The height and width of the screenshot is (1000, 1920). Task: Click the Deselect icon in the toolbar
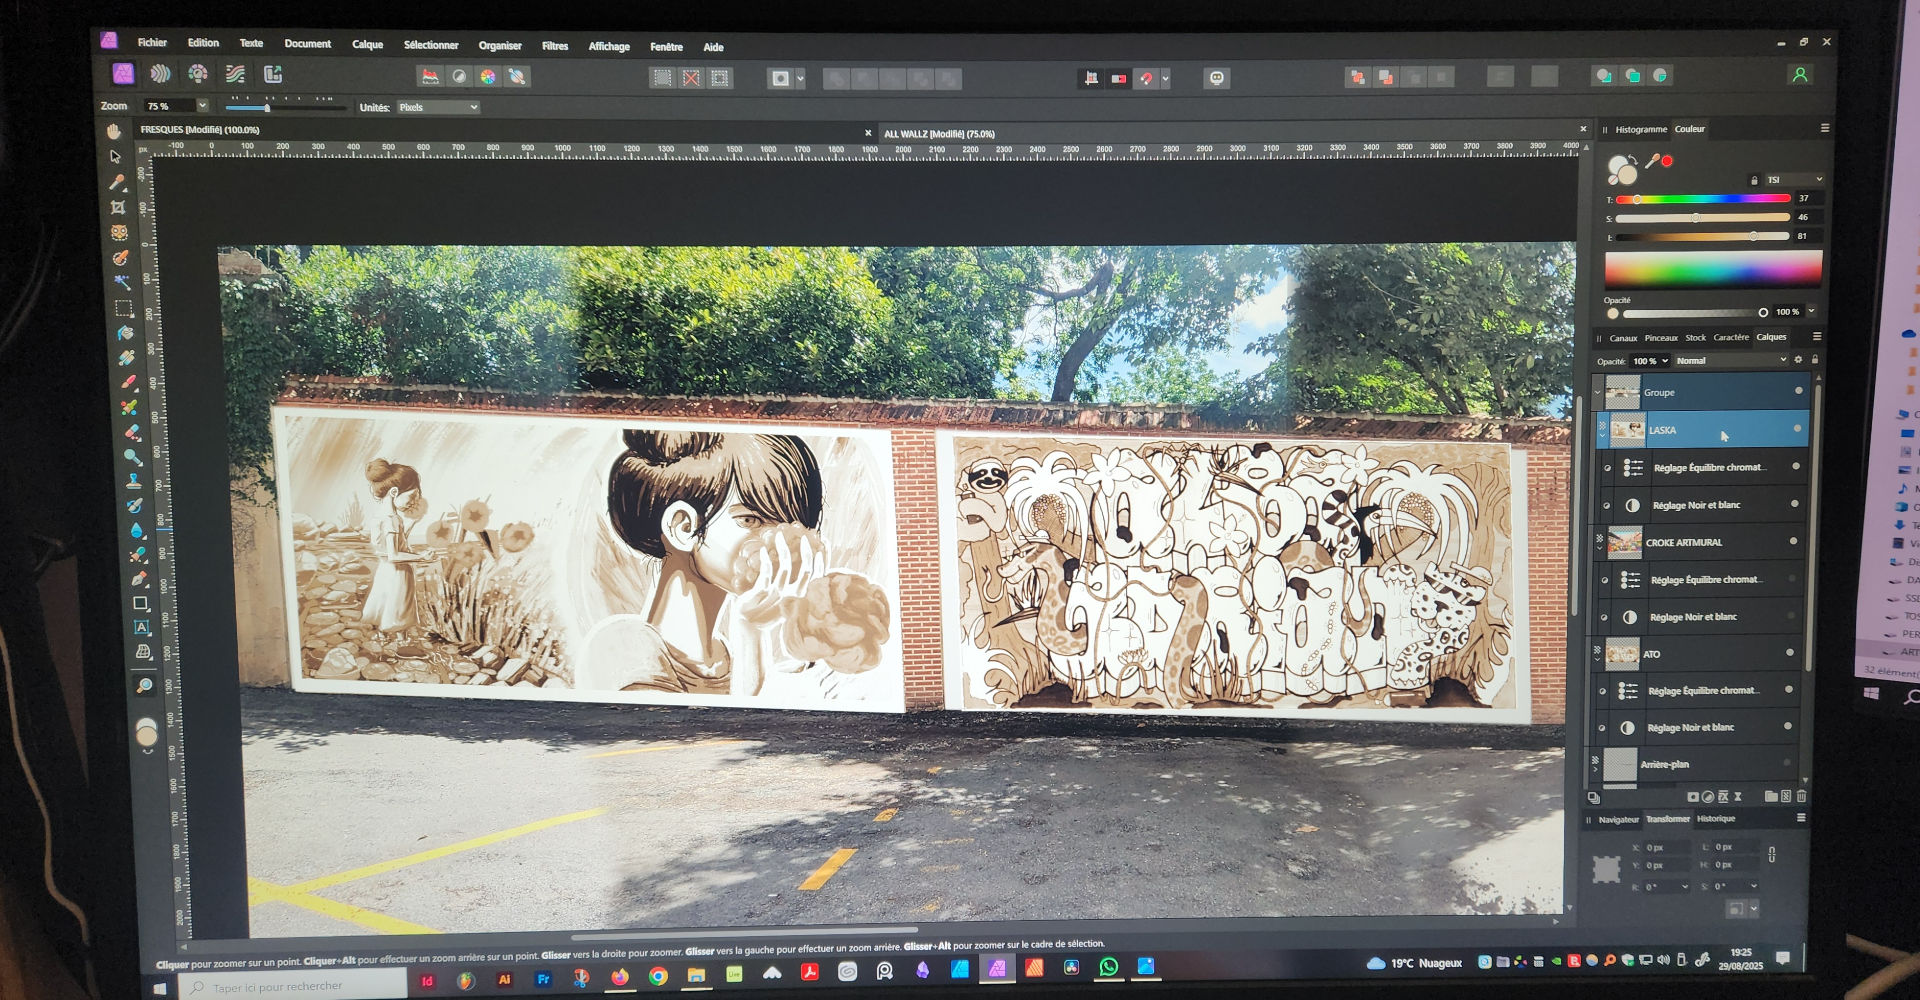691,78
